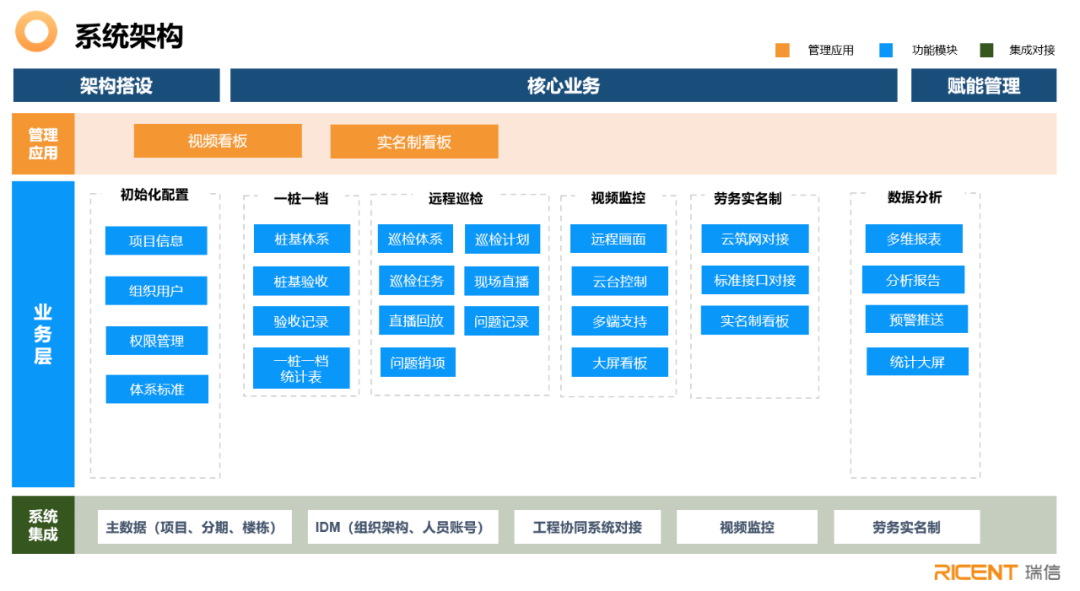
Task: Select the 预警推送 module
Action: (x=917, y=319)
